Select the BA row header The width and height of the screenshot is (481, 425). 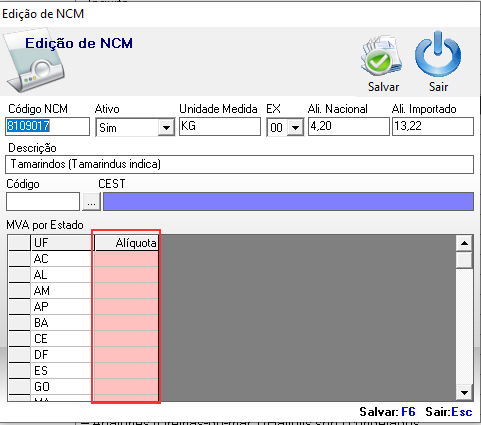19,323
